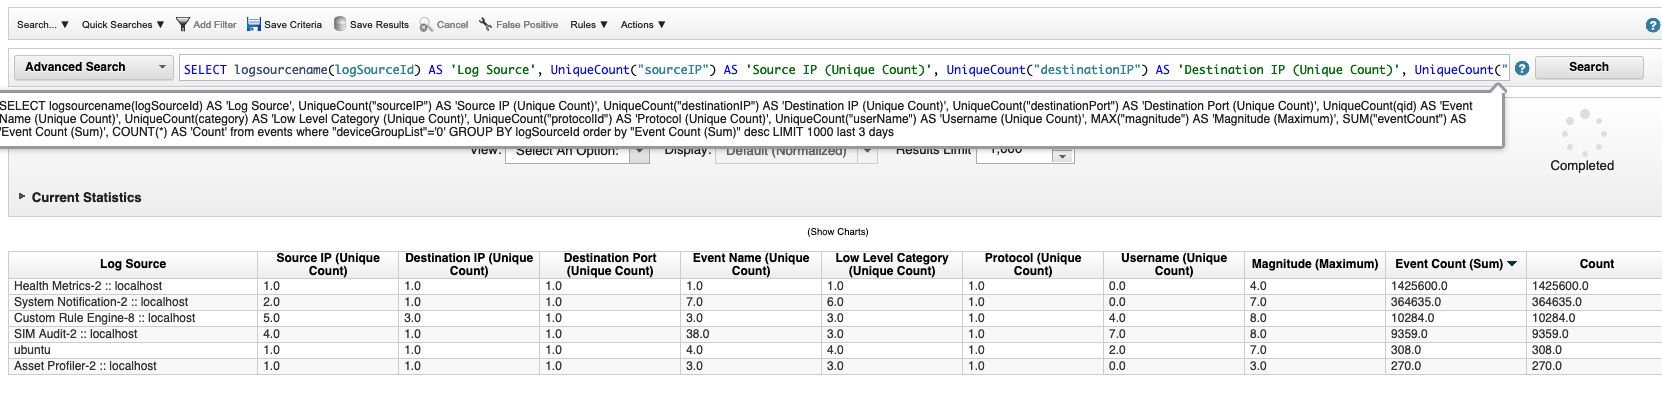Click the False Positive wrench icon
This screenshot has height=412, width=1662.
click(485, 24)
